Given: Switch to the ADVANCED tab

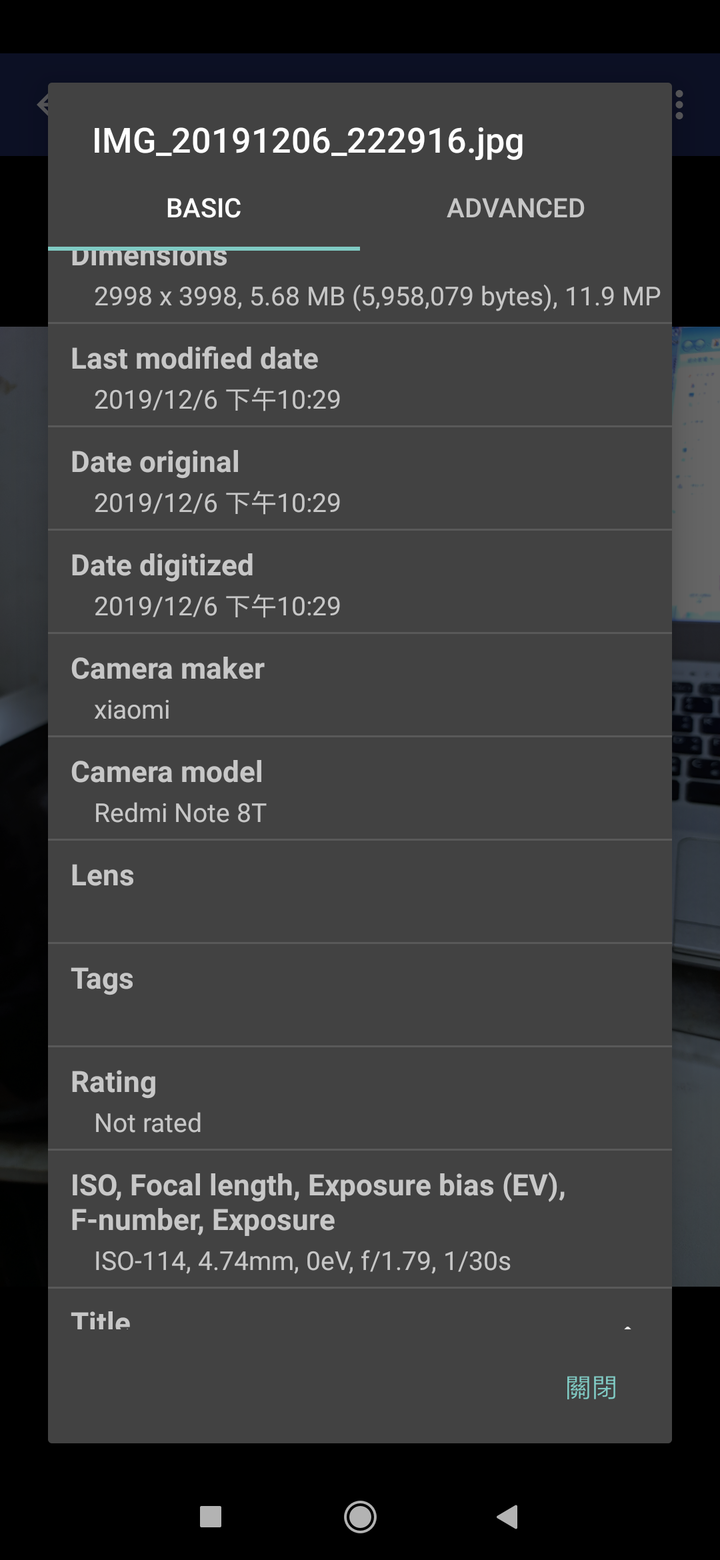Looking at the screenshot, I should [516, 208].
